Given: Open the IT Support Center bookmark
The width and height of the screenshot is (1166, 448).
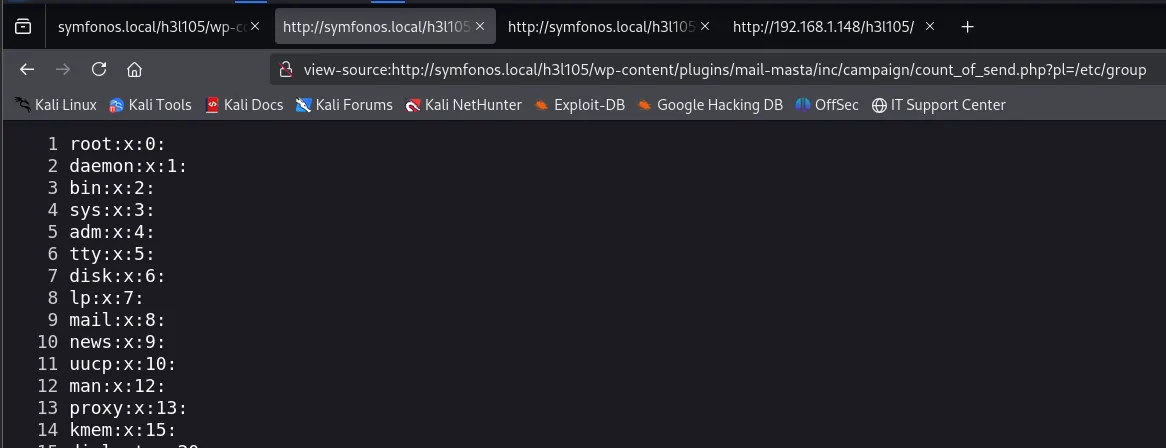Looking at the screenshot, I should tap(938, 105).
